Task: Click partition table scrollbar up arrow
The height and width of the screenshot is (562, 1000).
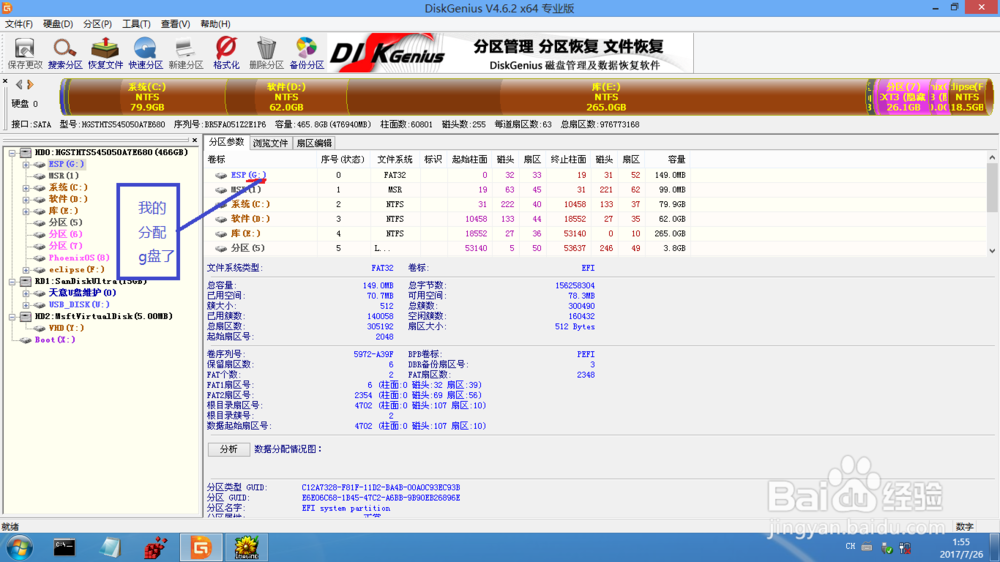Action: (992, 158)
